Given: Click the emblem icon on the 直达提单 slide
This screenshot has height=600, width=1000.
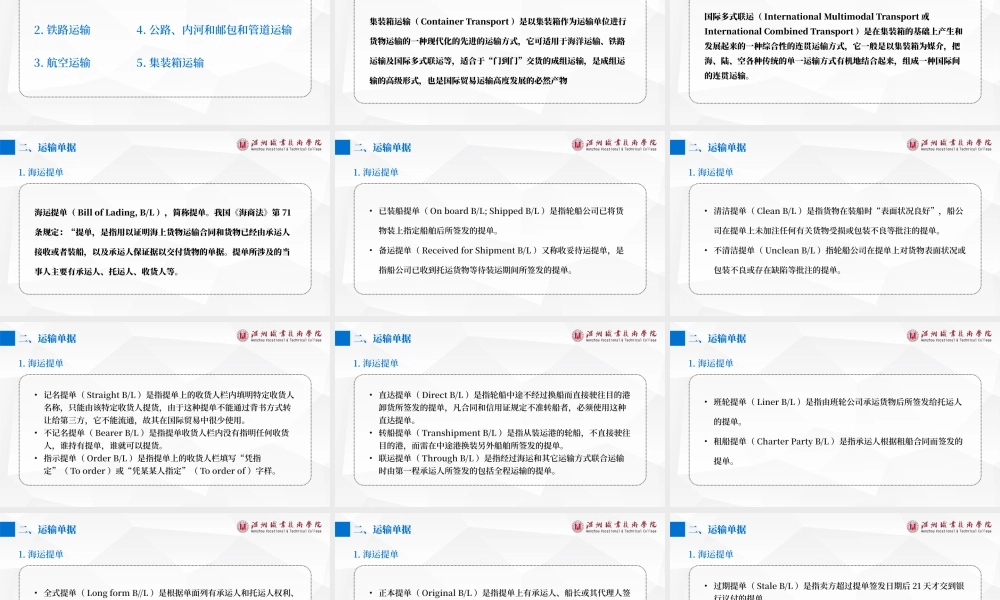Looking at the screenshot, I should [578, 336].
